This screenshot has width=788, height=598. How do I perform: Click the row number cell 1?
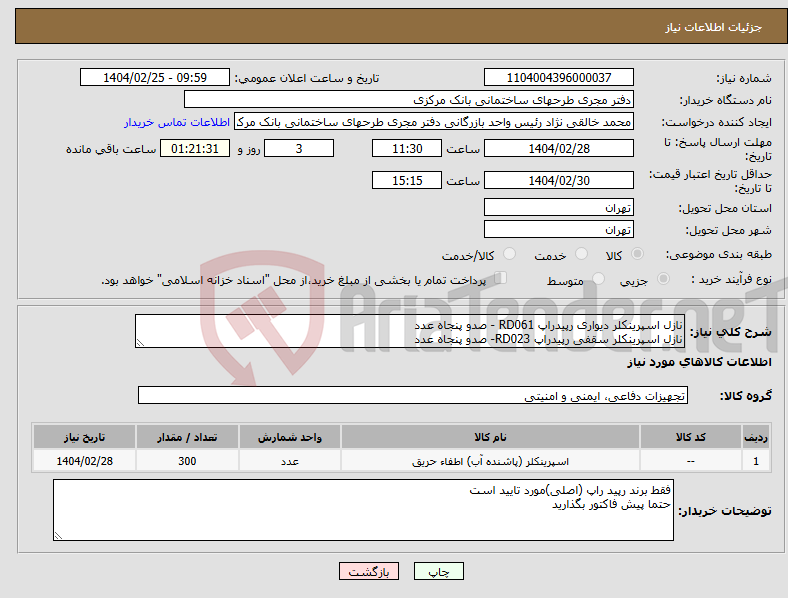pos(756,461)
